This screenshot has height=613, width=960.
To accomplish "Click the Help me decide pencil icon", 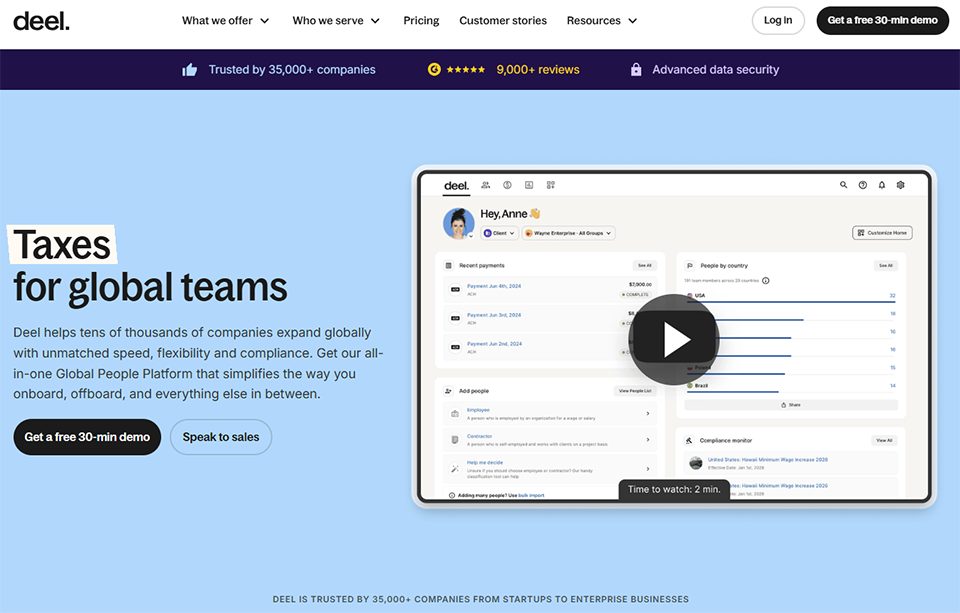I will (455, 468).
